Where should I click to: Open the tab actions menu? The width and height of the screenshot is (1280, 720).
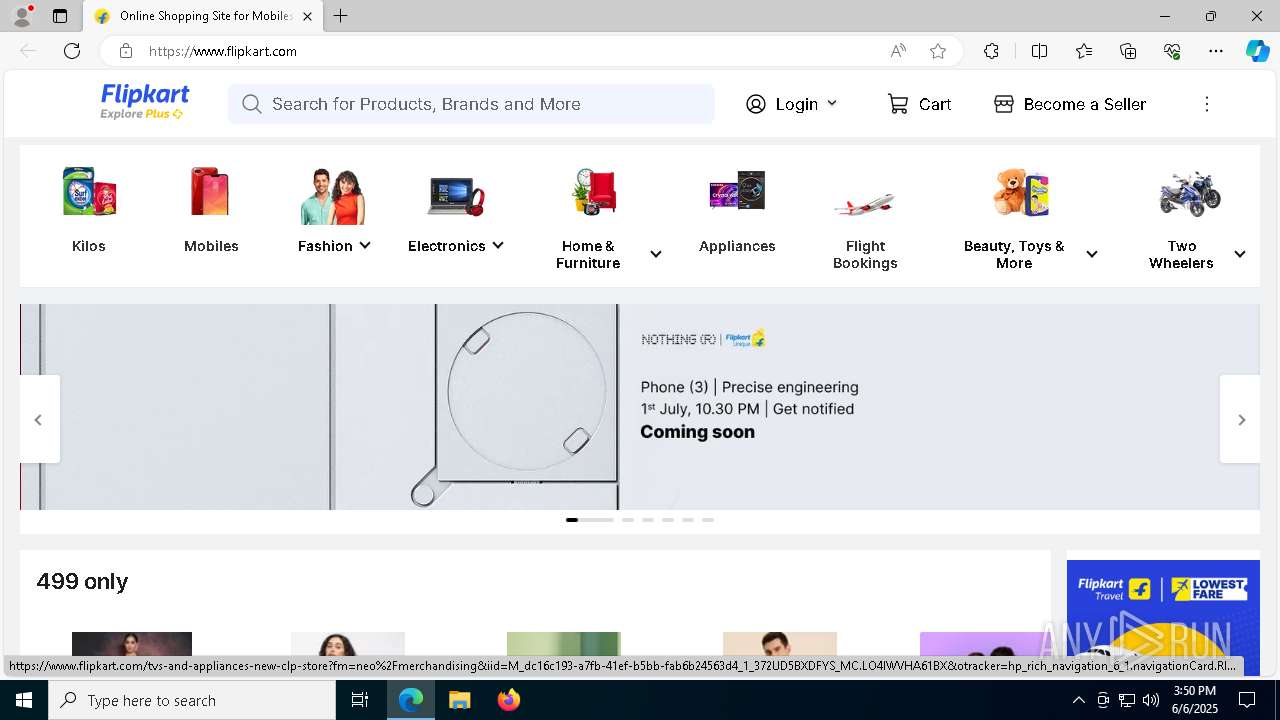click(x=60, y=16)
